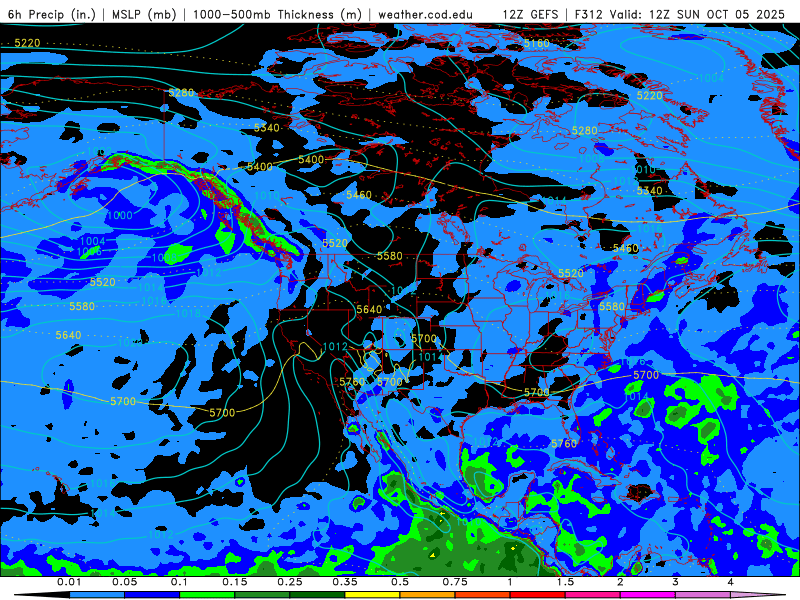This screenshot has height=600, width=800.
Task: Select the bright green 0.1–0.15 legend swatch
Action: [207, 595]
